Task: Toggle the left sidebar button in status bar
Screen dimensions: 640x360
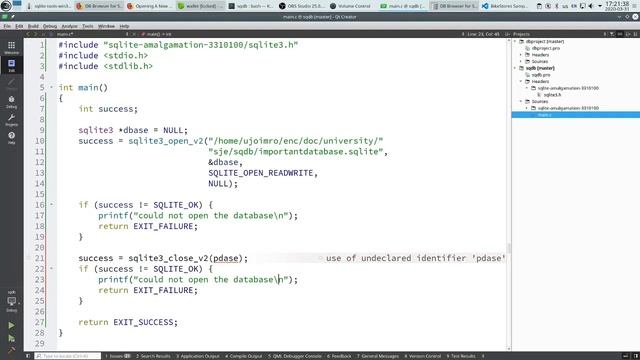Action: pos(28,356)
